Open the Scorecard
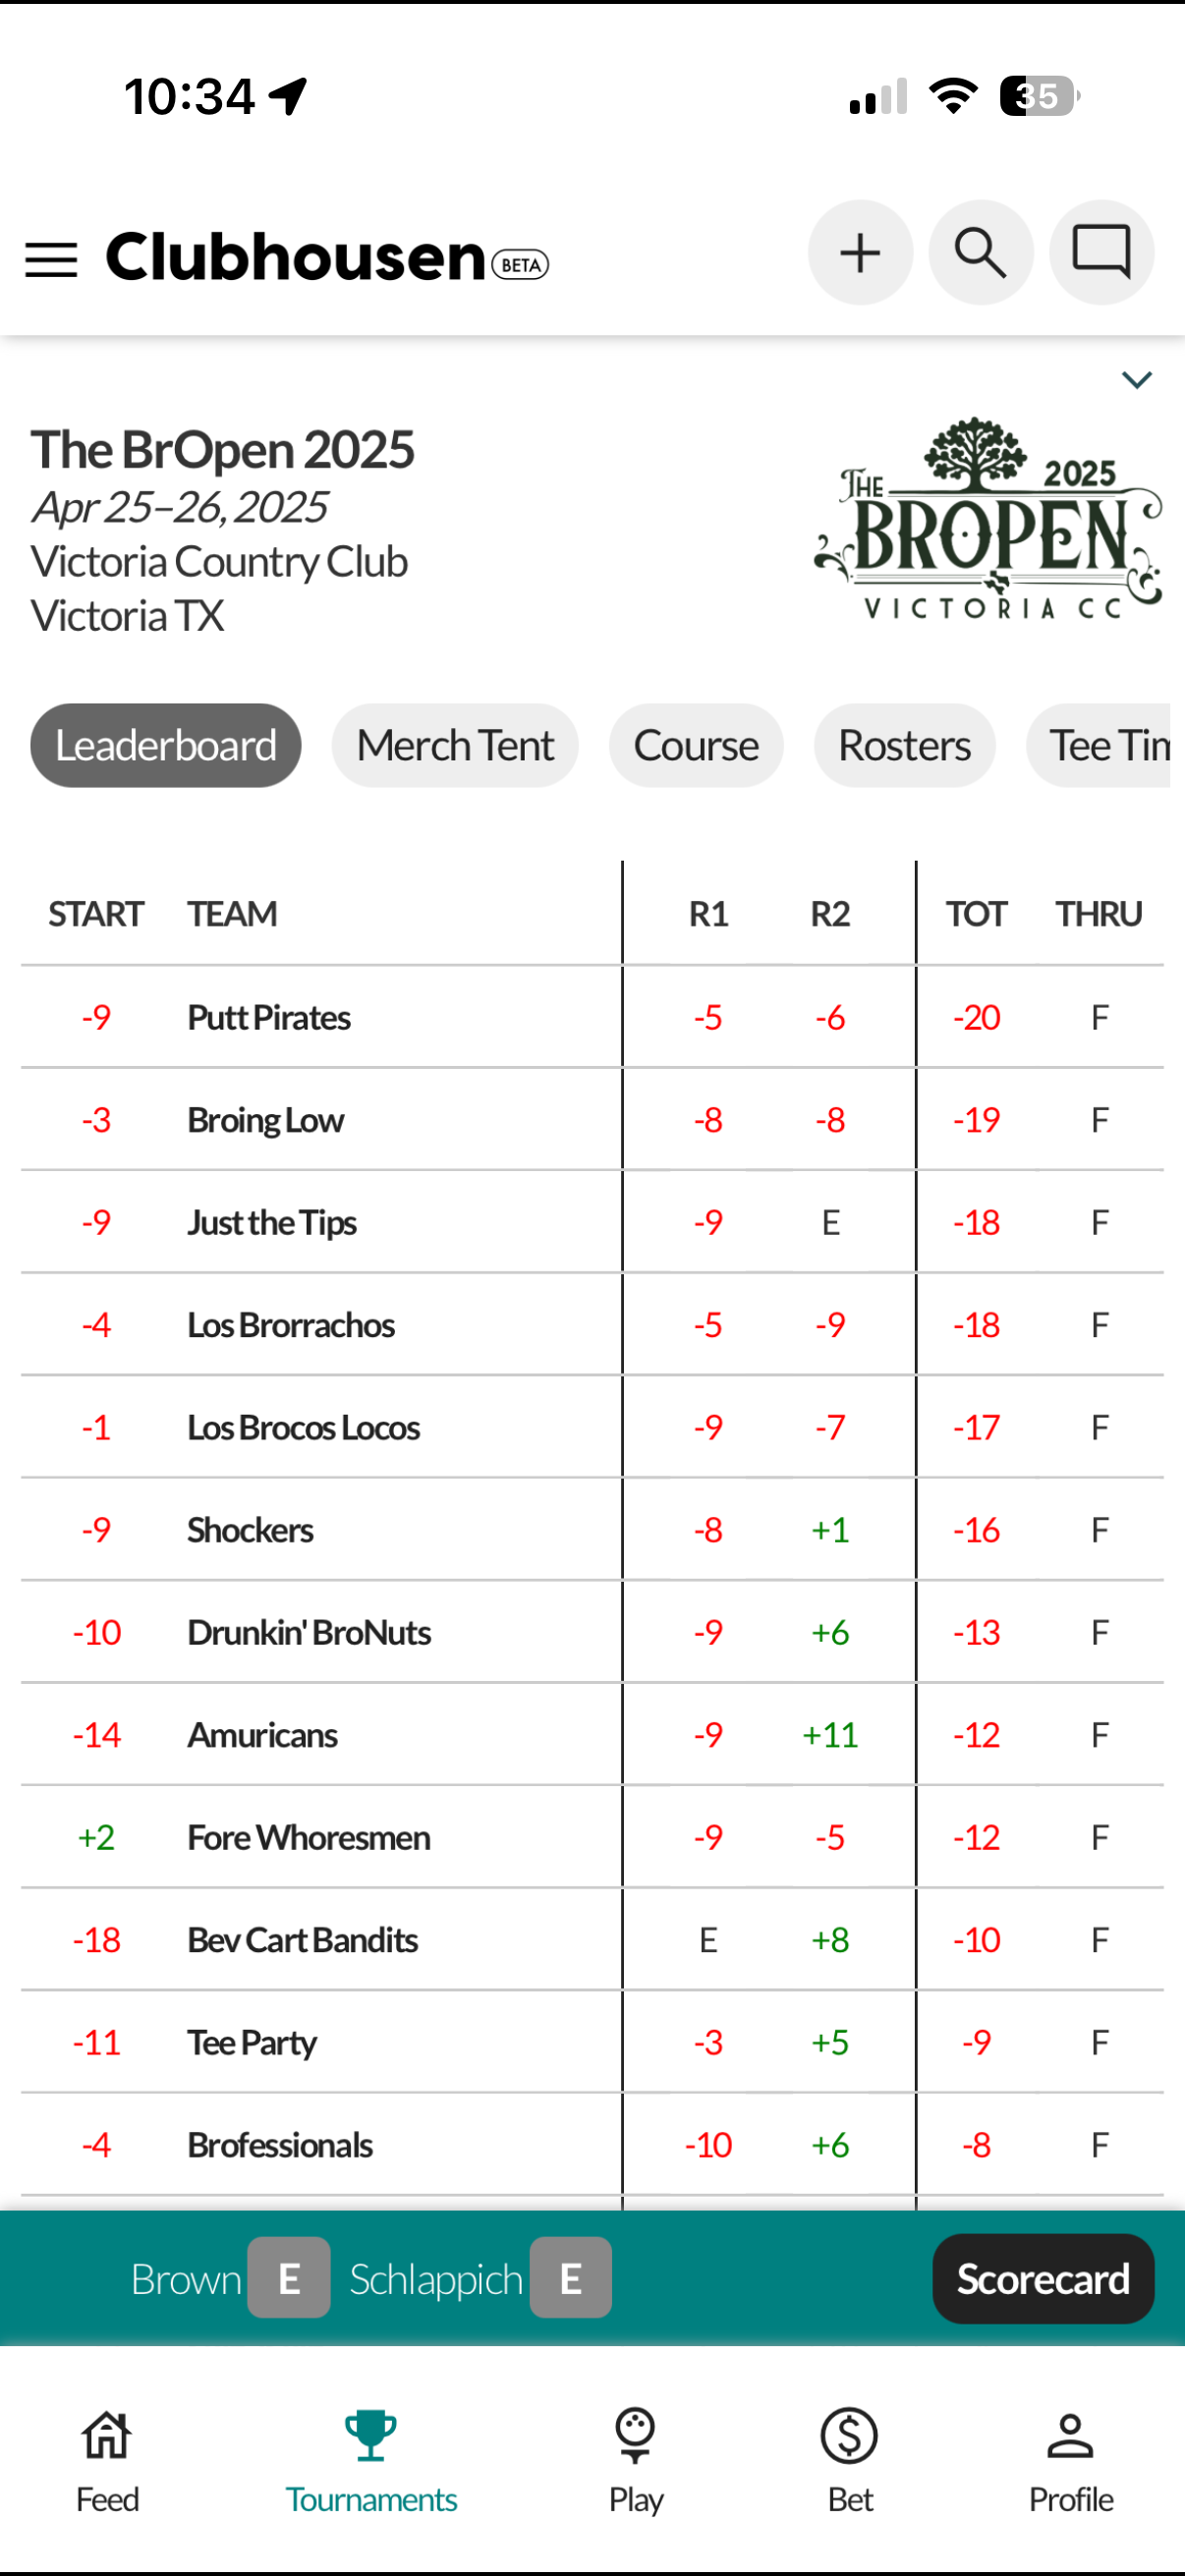The height and width of the screenshot is (2576, 1185). pyautogui.click(x=1043, y=2278)
